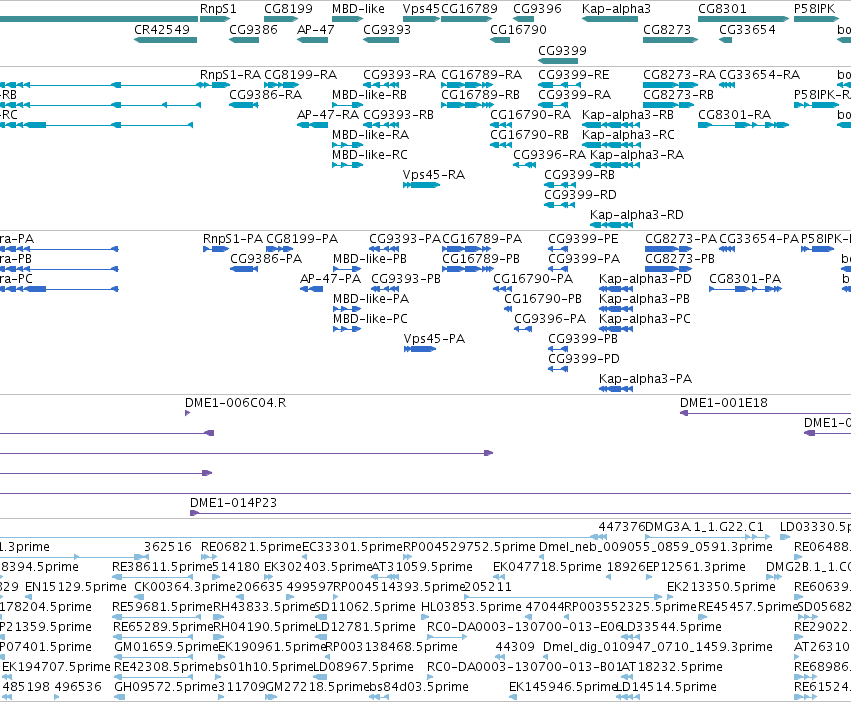Click the EC33301.5prime EST label
The image size is (851, 702).
[x=353, y=547]
